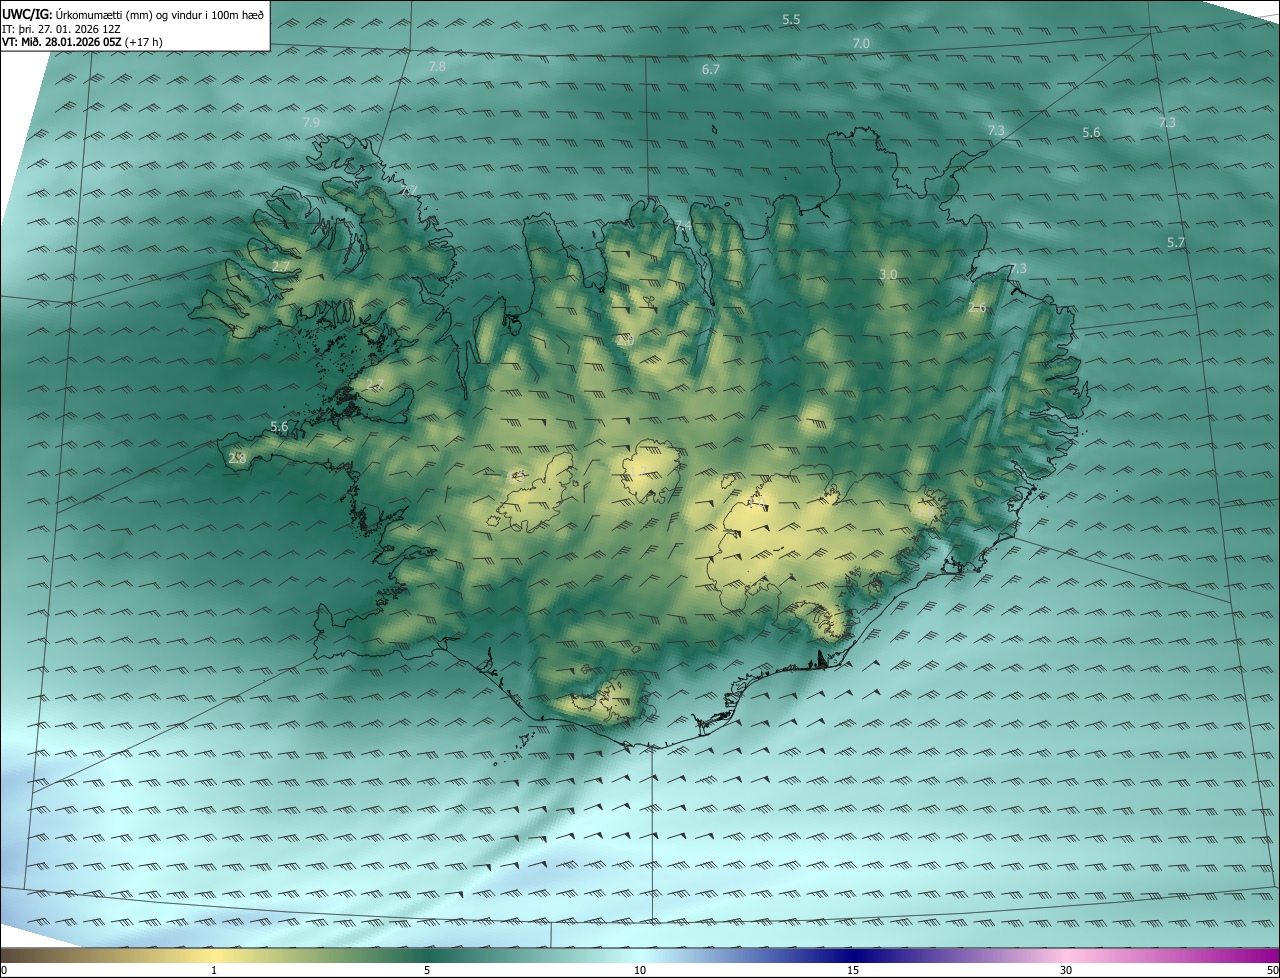The width and height of the screenshot is (1280, 978).
Task: Click the 15 tick on the color scale
Action: (853, 971)
